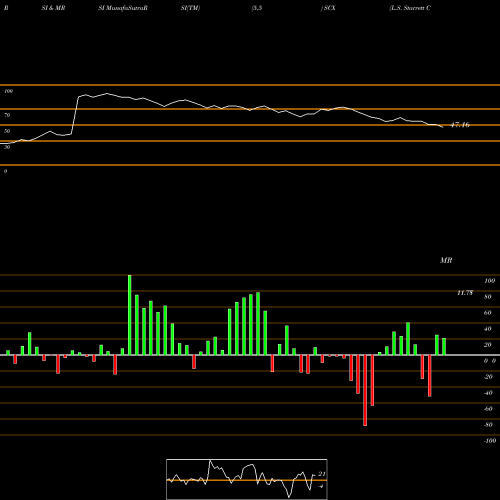The width and height of the screenshot is (500, 500).
Task: Click the RSI axis label 30
Action: click(7, 147)
